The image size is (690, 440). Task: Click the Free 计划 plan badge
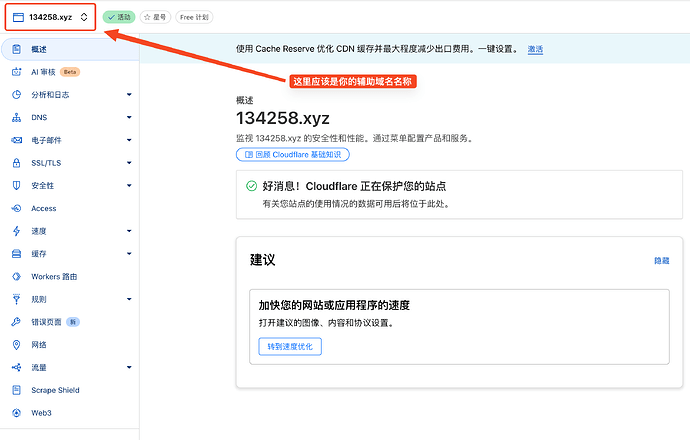click(x=194, y=17)
